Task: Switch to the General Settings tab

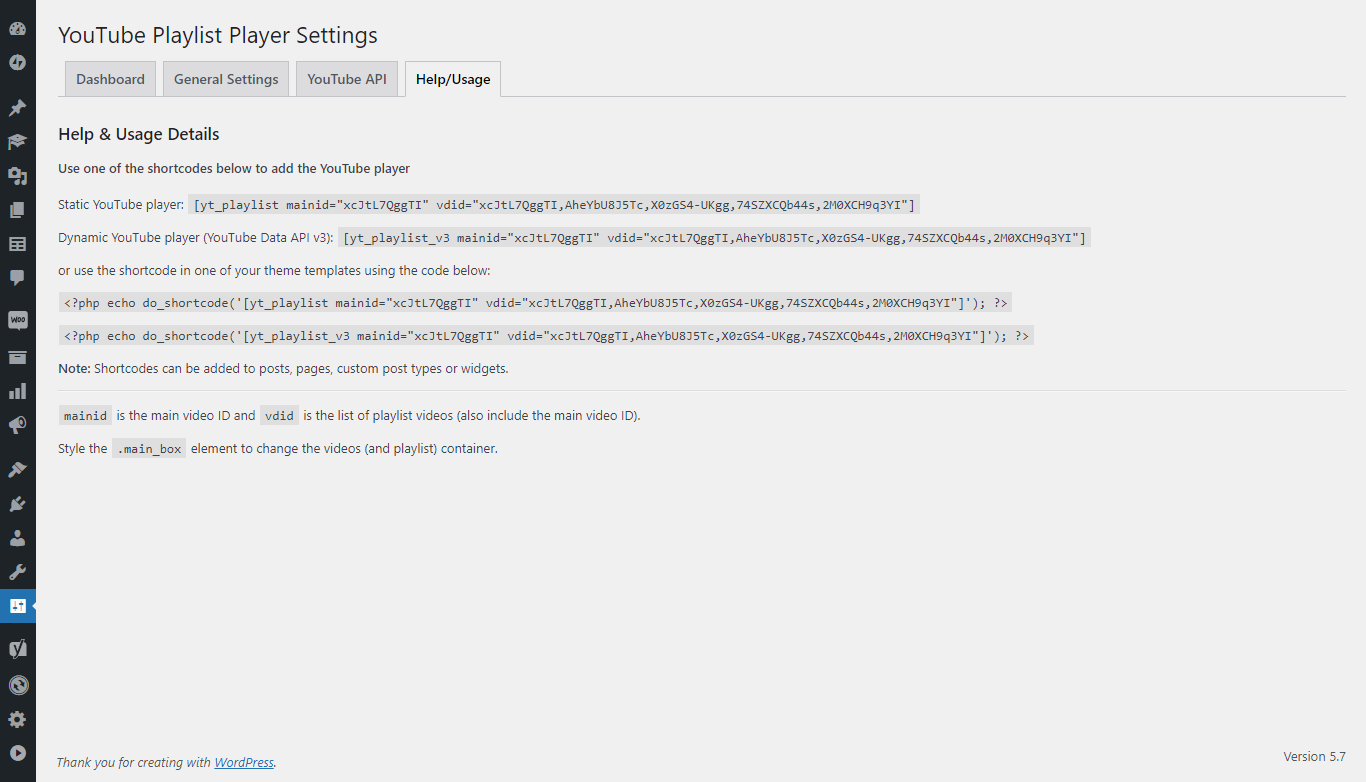Action: [226, 79]
